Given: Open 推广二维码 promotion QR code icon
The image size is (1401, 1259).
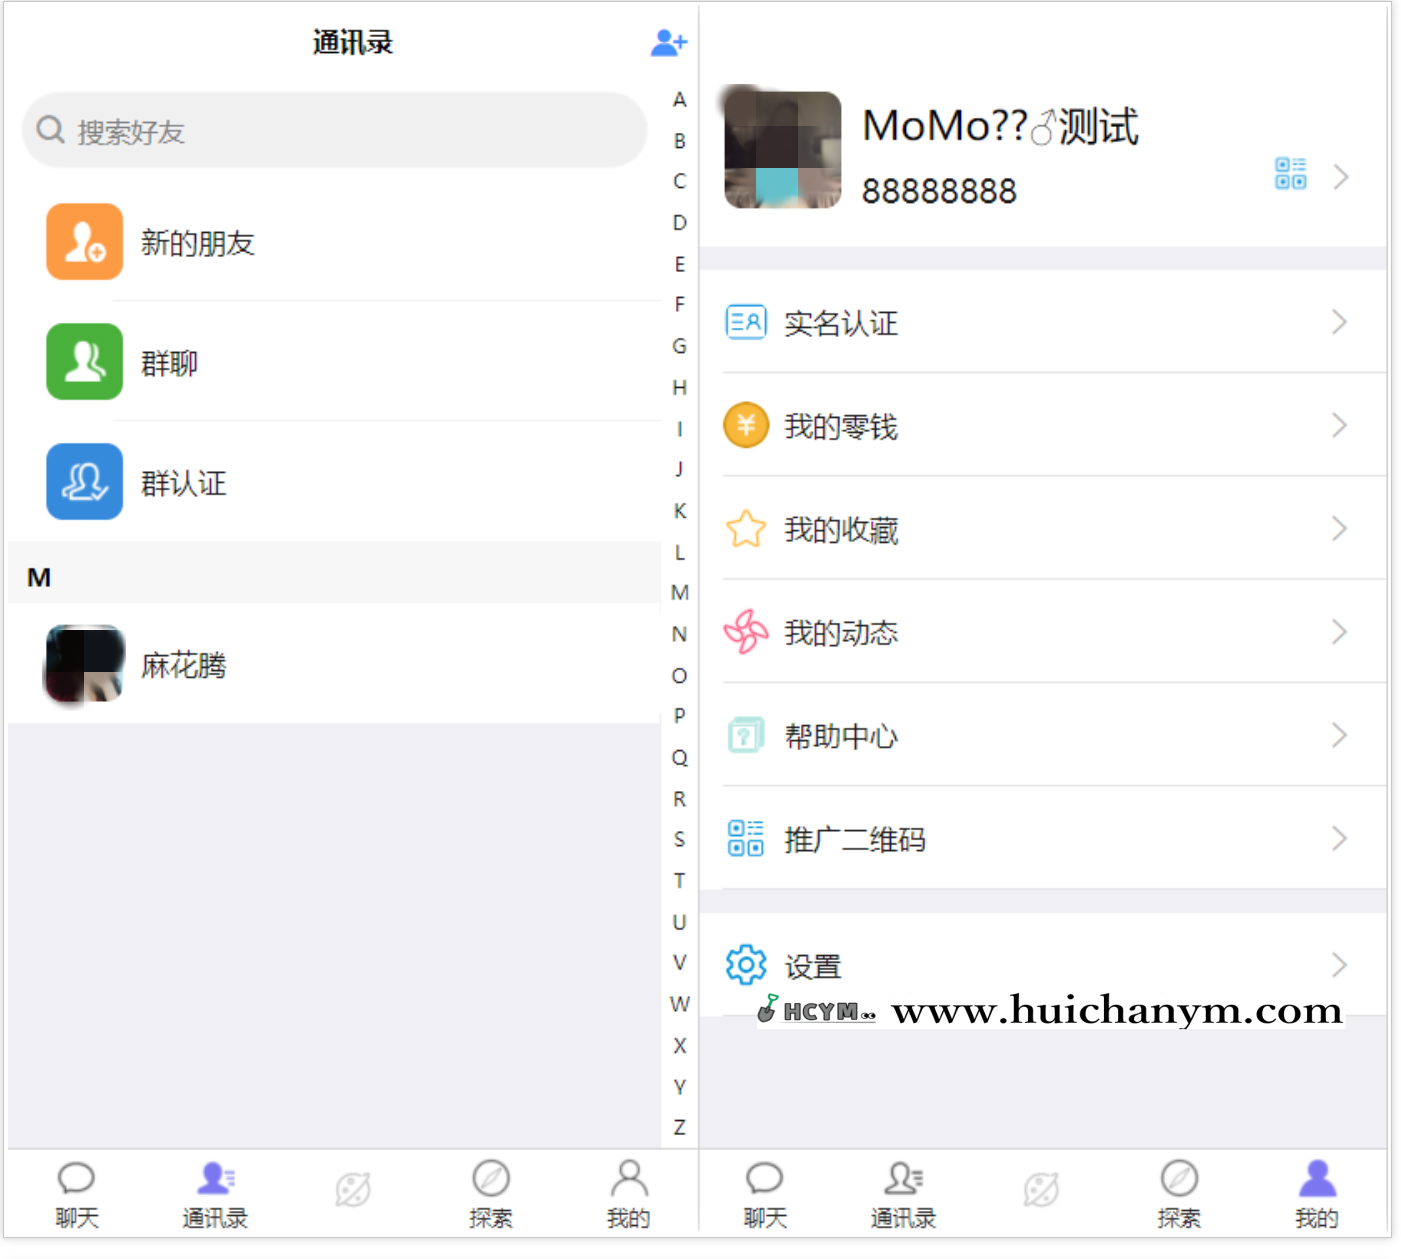Looking at the screenshot, I should [744, 839].
